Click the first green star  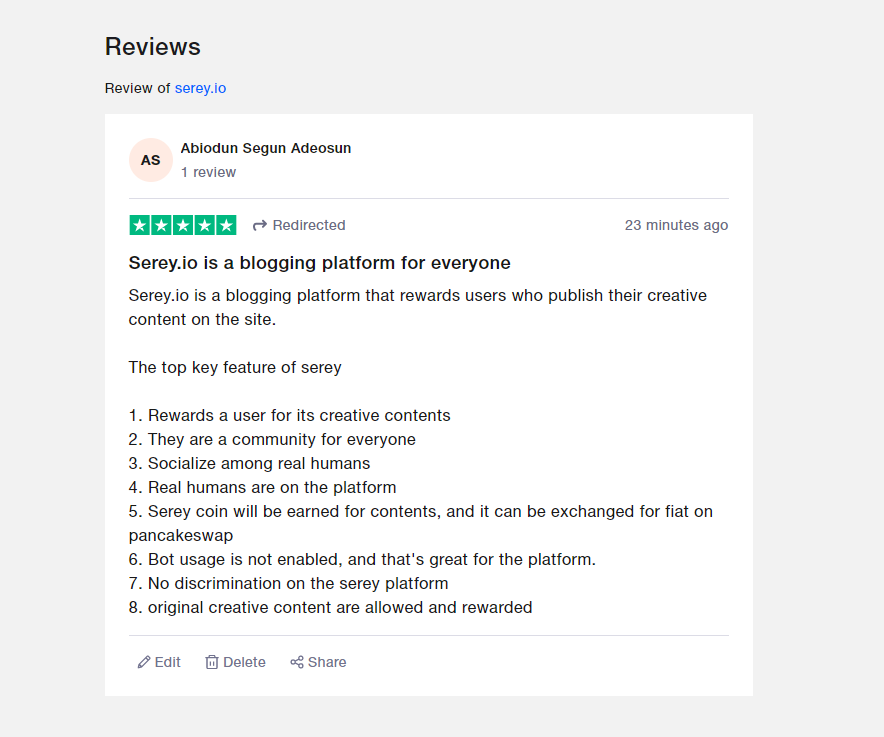coord(140,226)
